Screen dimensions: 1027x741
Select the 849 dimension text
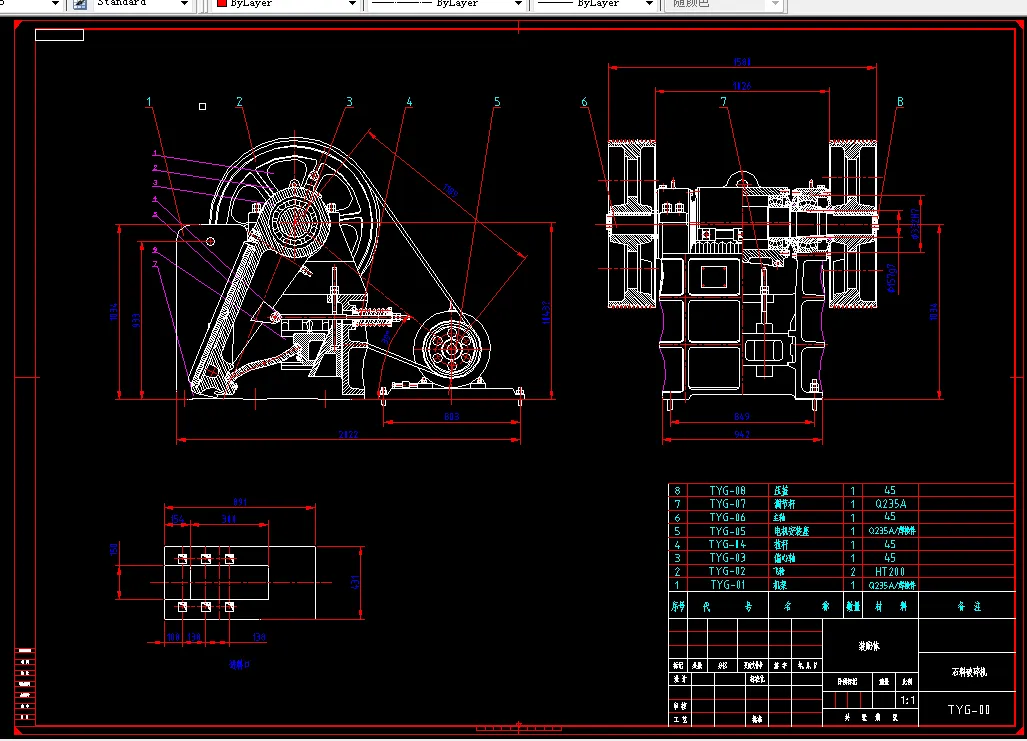pos(742,417)
